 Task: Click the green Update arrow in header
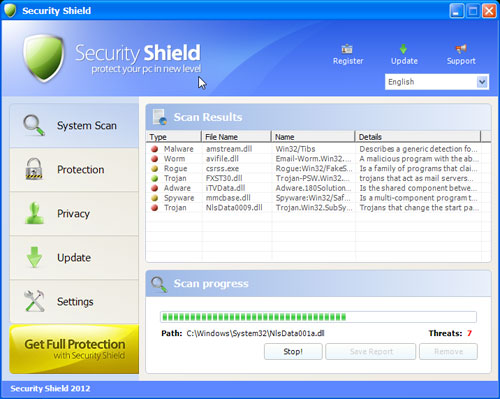(403, 49)
